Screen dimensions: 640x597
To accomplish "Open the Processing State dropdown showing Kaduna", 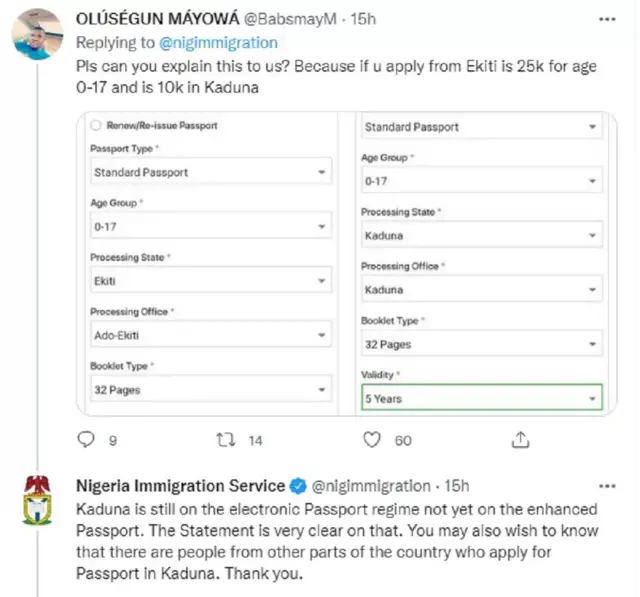I will 481,236.
